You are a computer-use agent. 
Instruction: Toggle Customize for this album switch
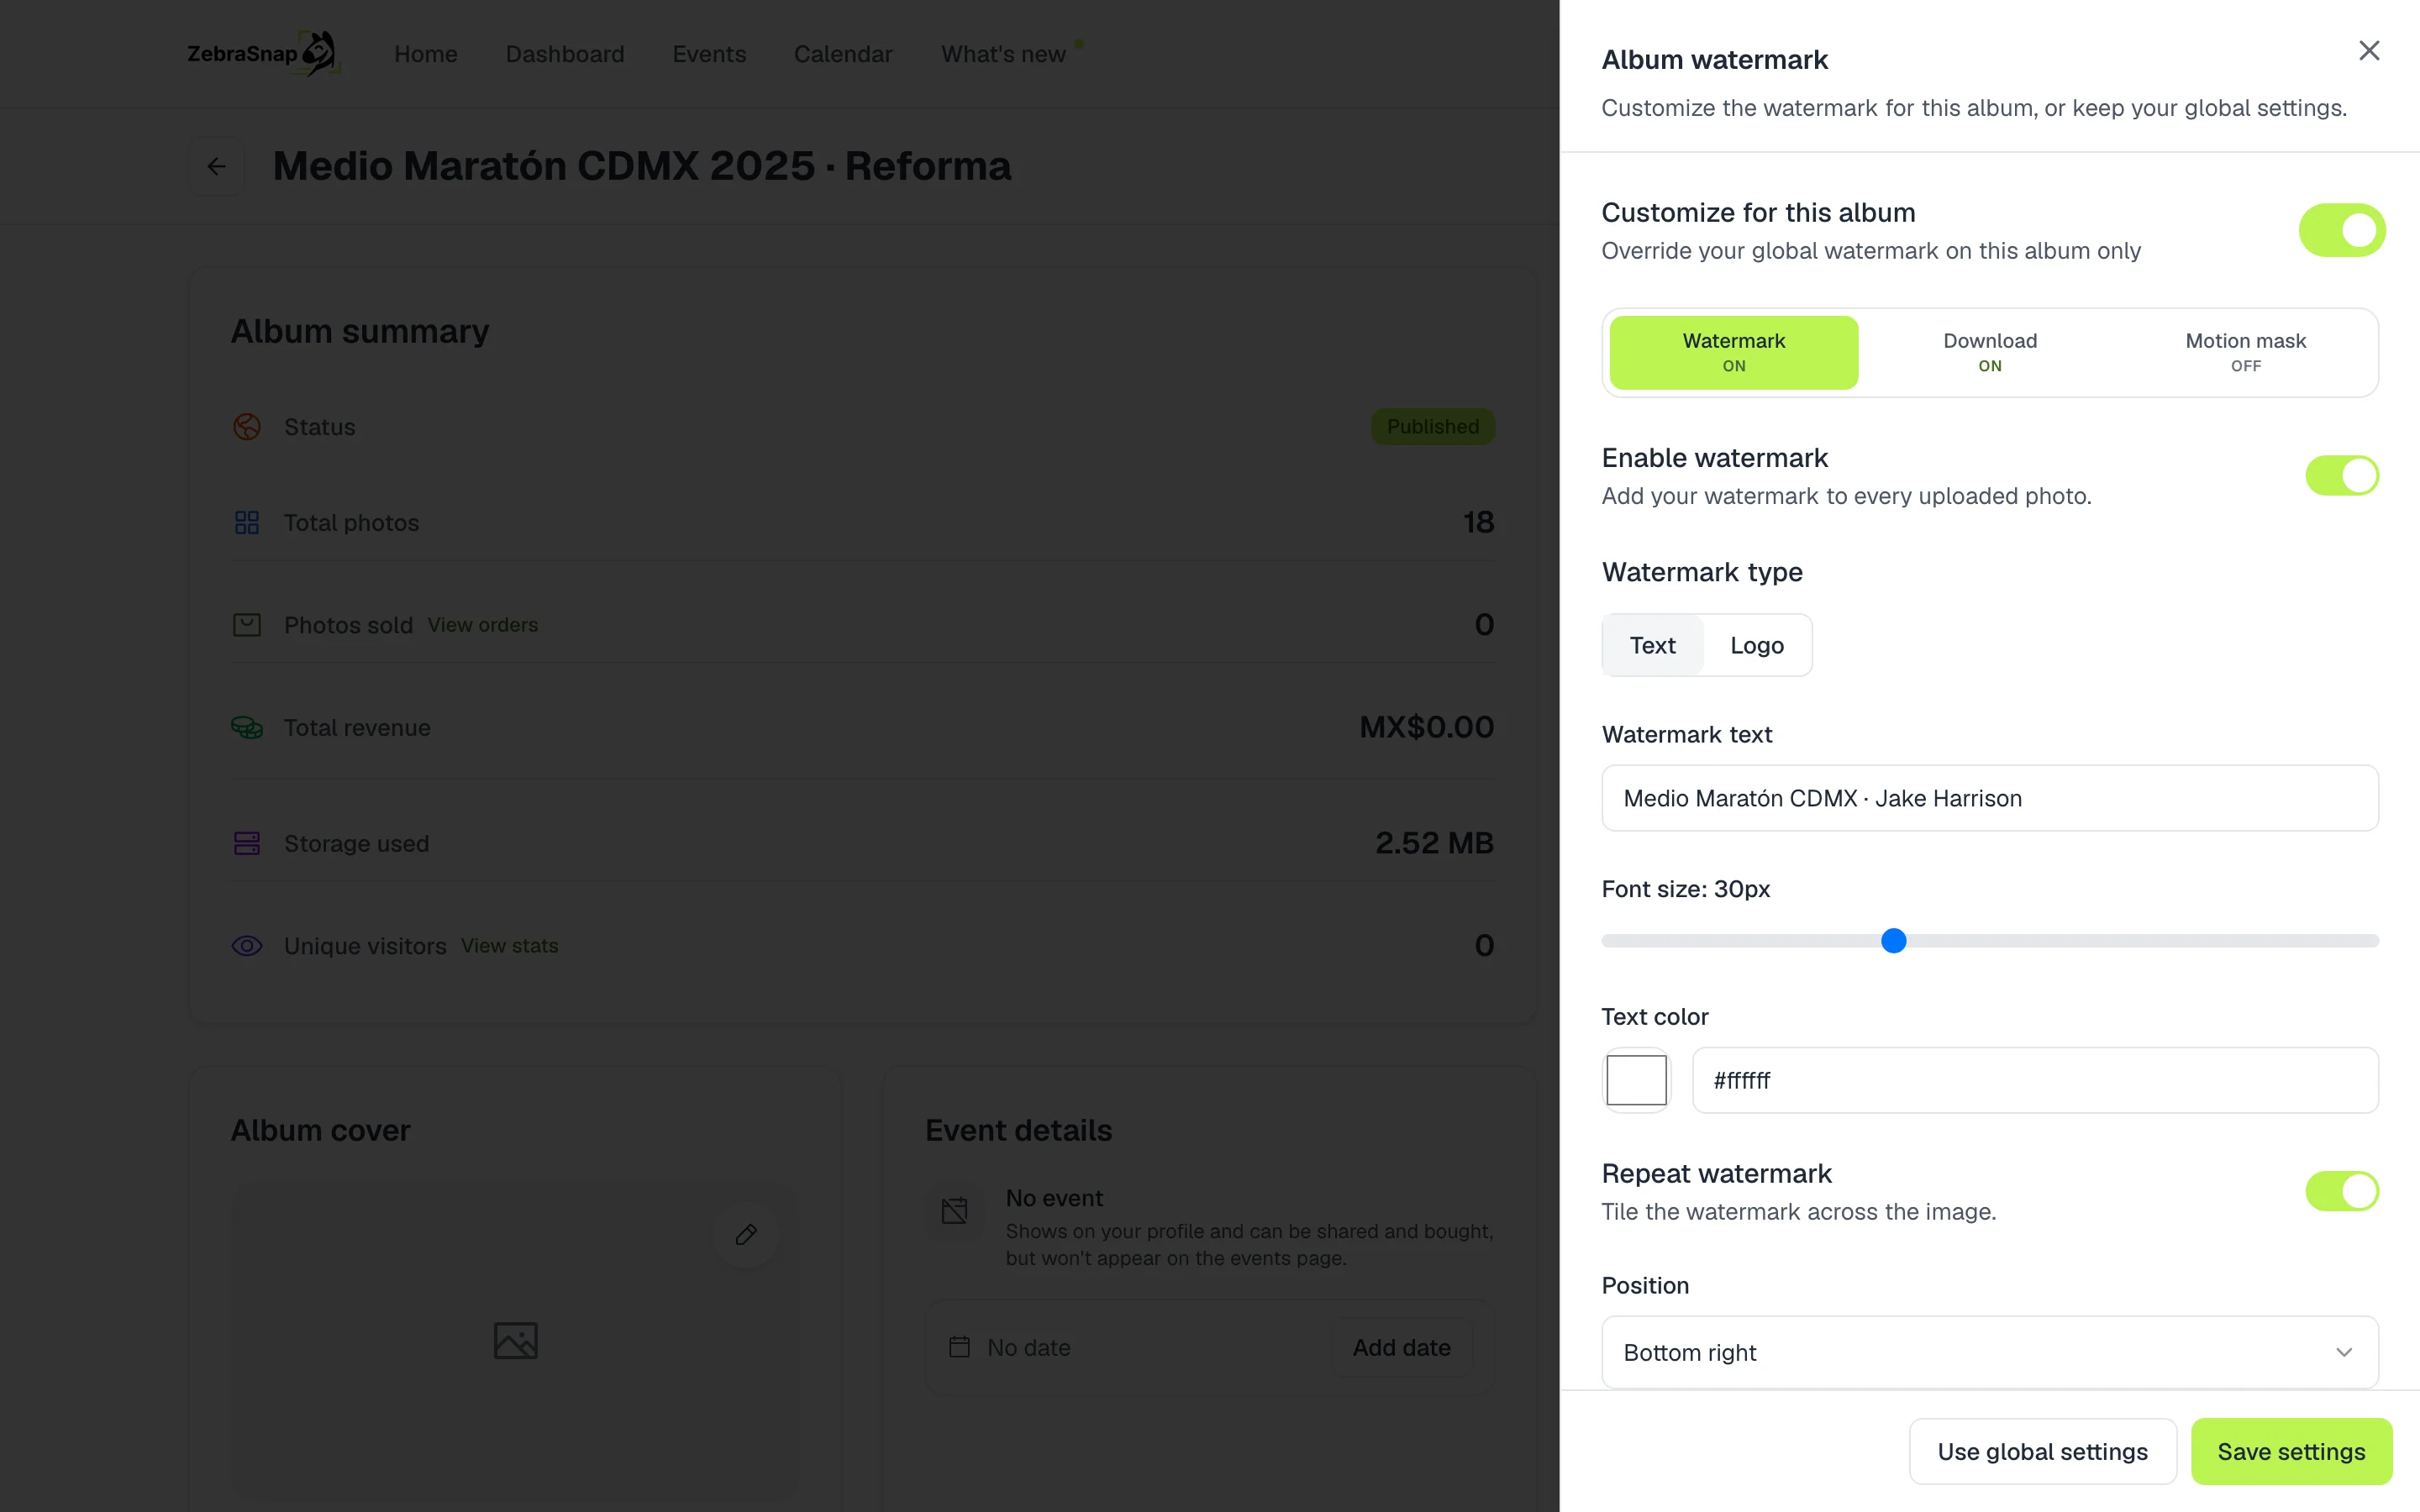pyautogui.click(x=2342, y=230)
